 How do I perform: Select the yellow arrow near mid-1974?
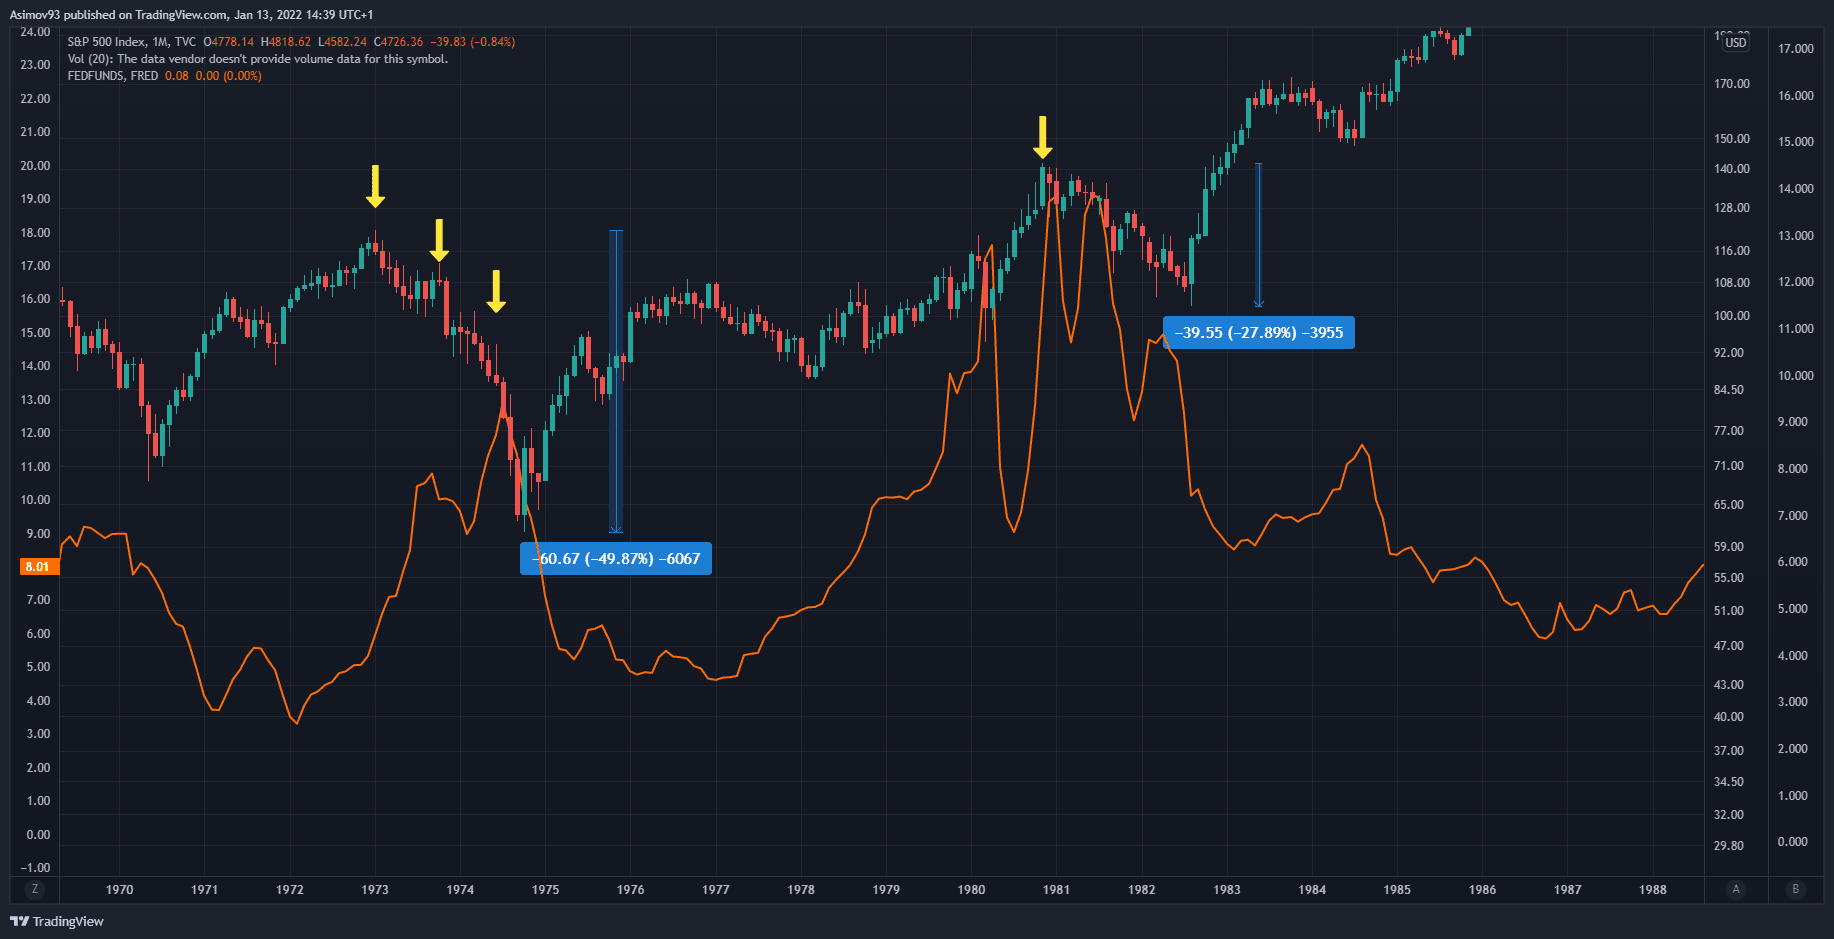496,291
